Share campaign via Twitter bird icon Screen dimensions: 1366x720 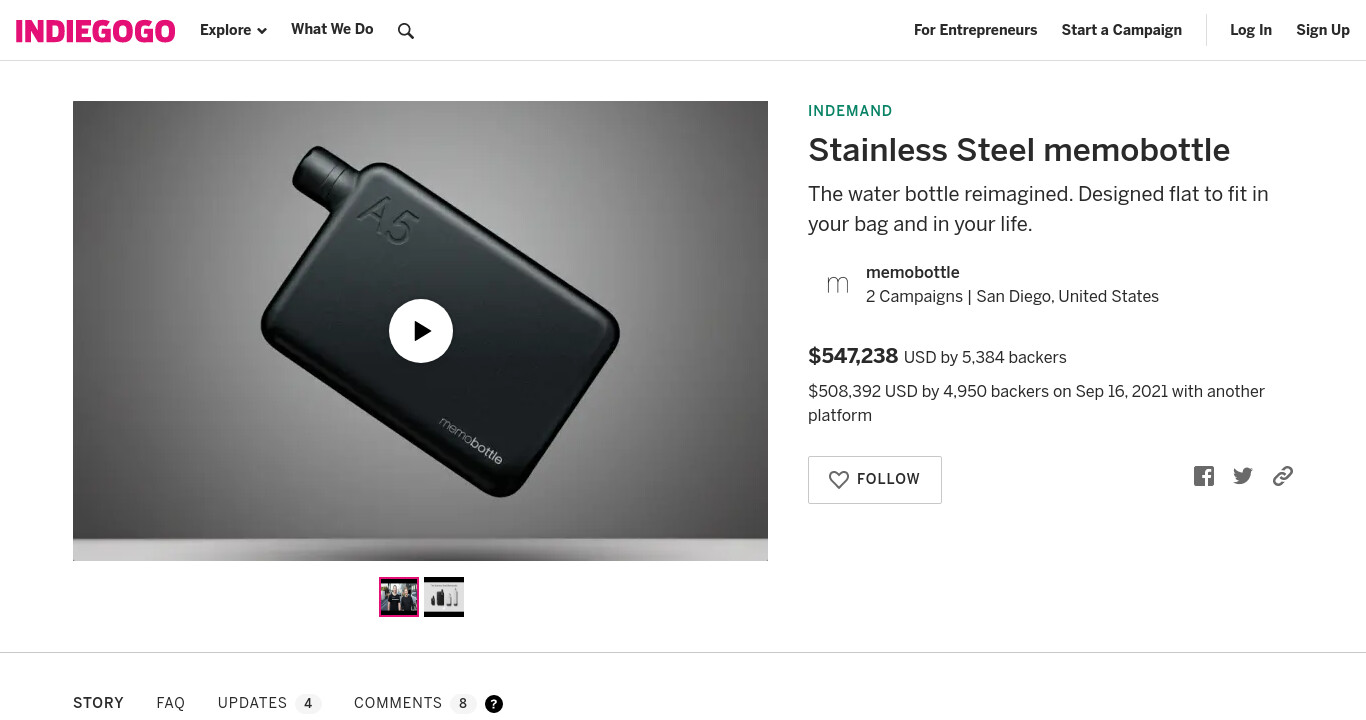click(x=1243, y=476)
